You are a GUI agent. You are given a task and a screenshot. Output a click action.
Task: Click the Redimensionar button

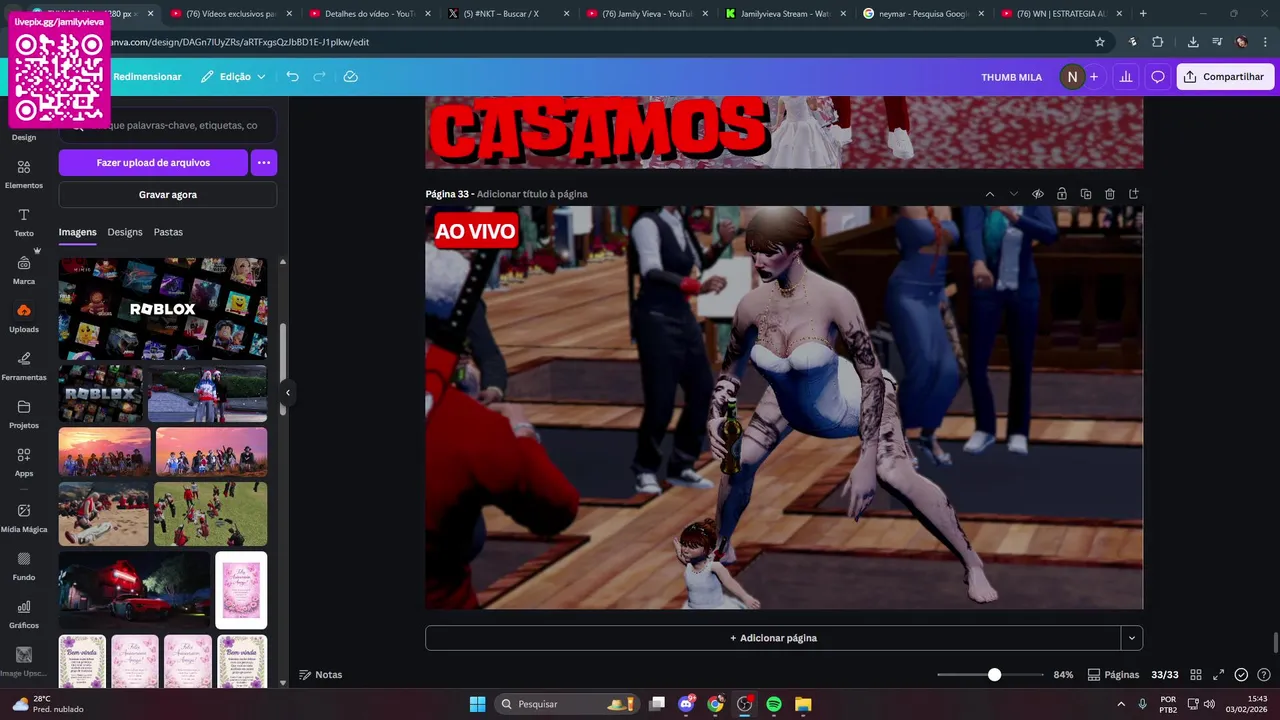click(147, 77)
